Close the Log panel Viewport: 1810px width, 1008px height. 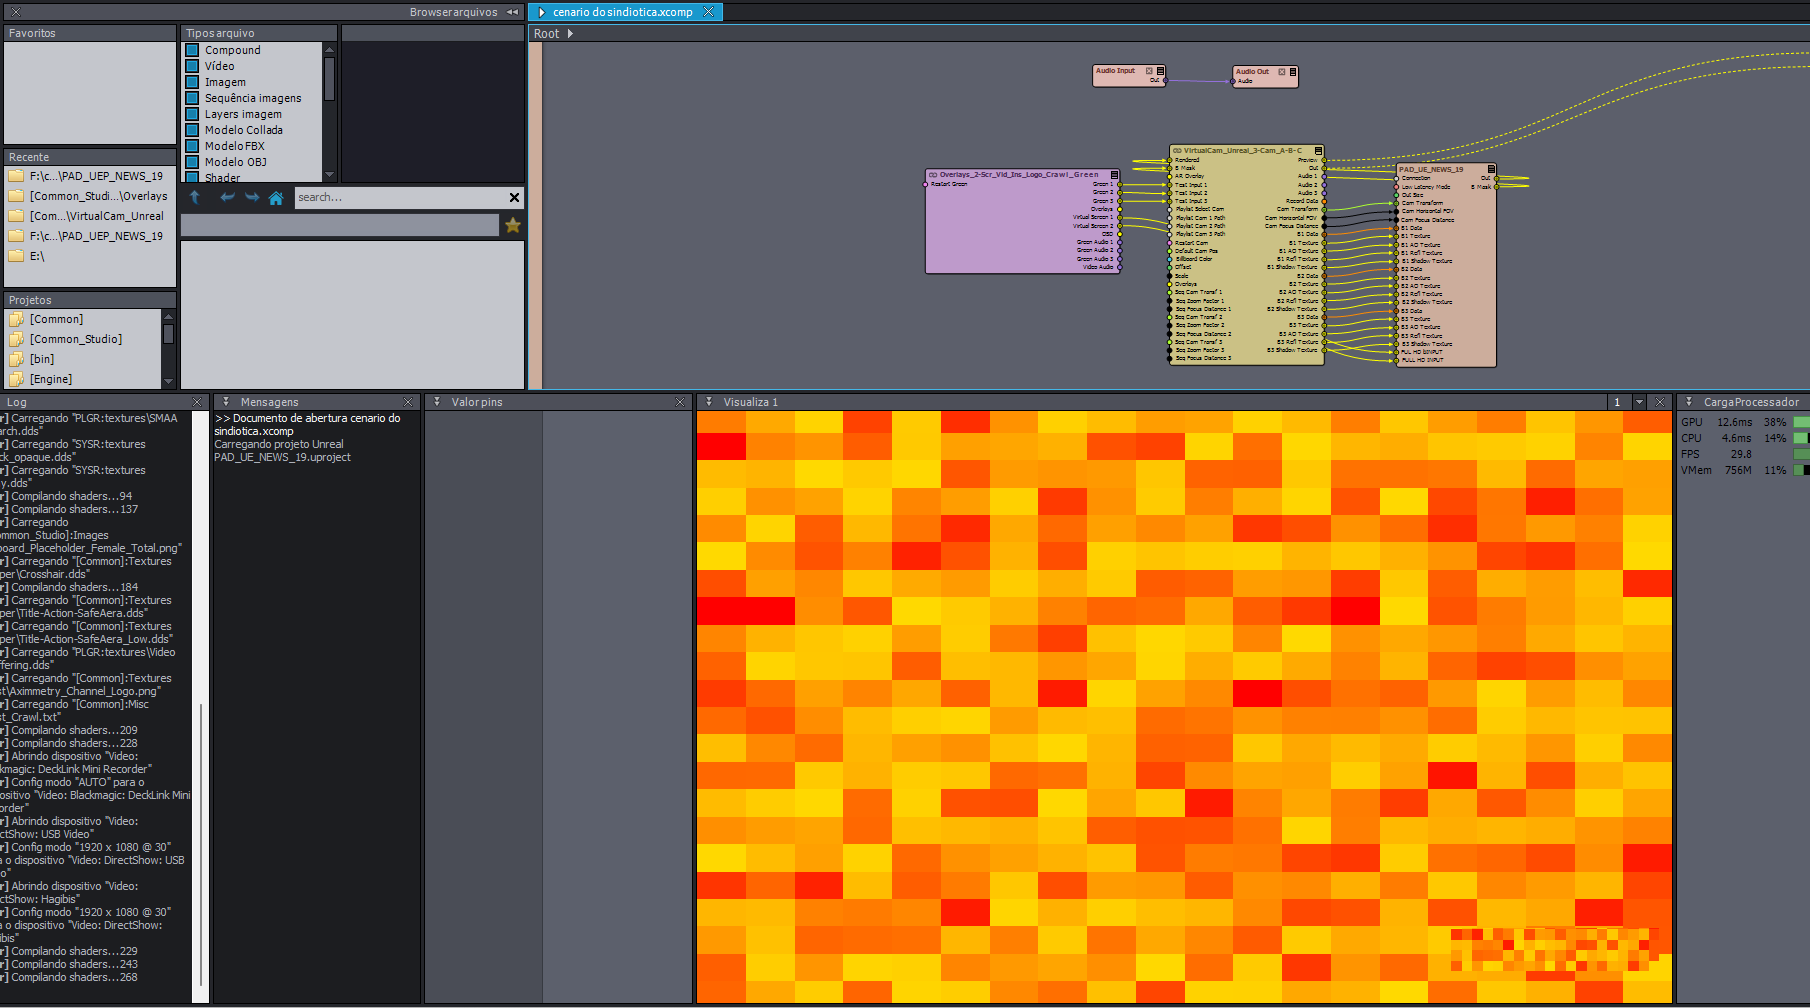click(x=197, y=402)
